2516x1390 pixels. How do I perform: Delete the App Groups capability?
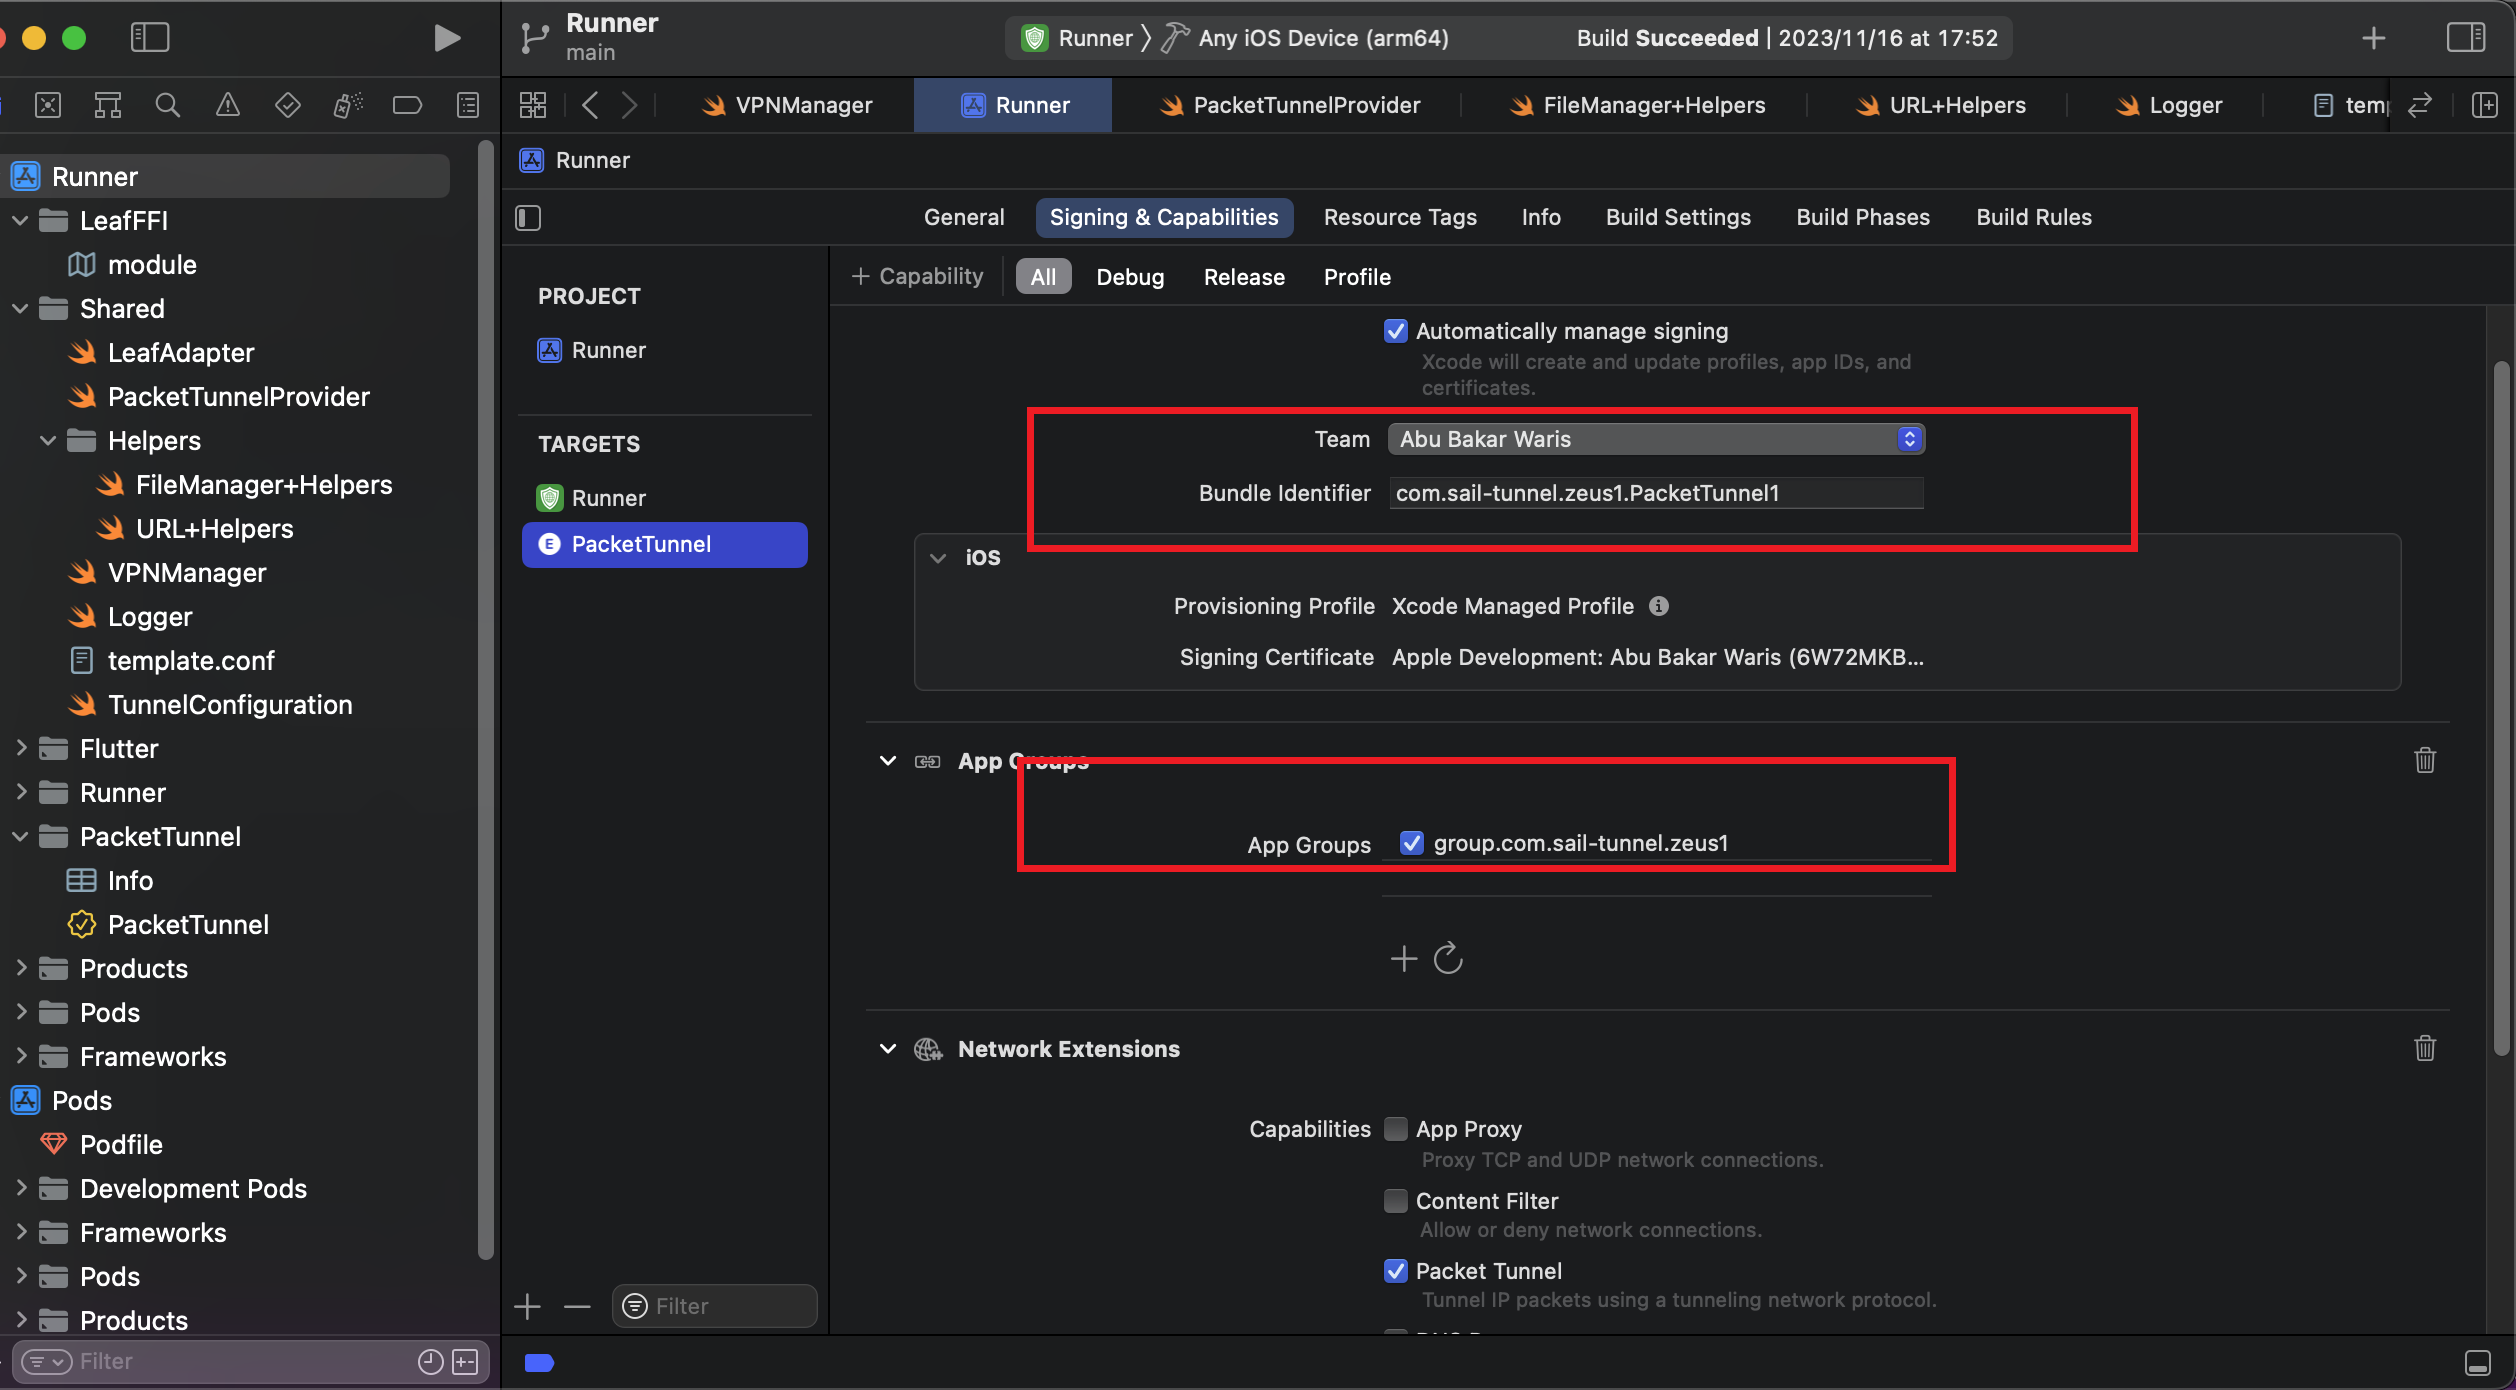coord(2424,761)
